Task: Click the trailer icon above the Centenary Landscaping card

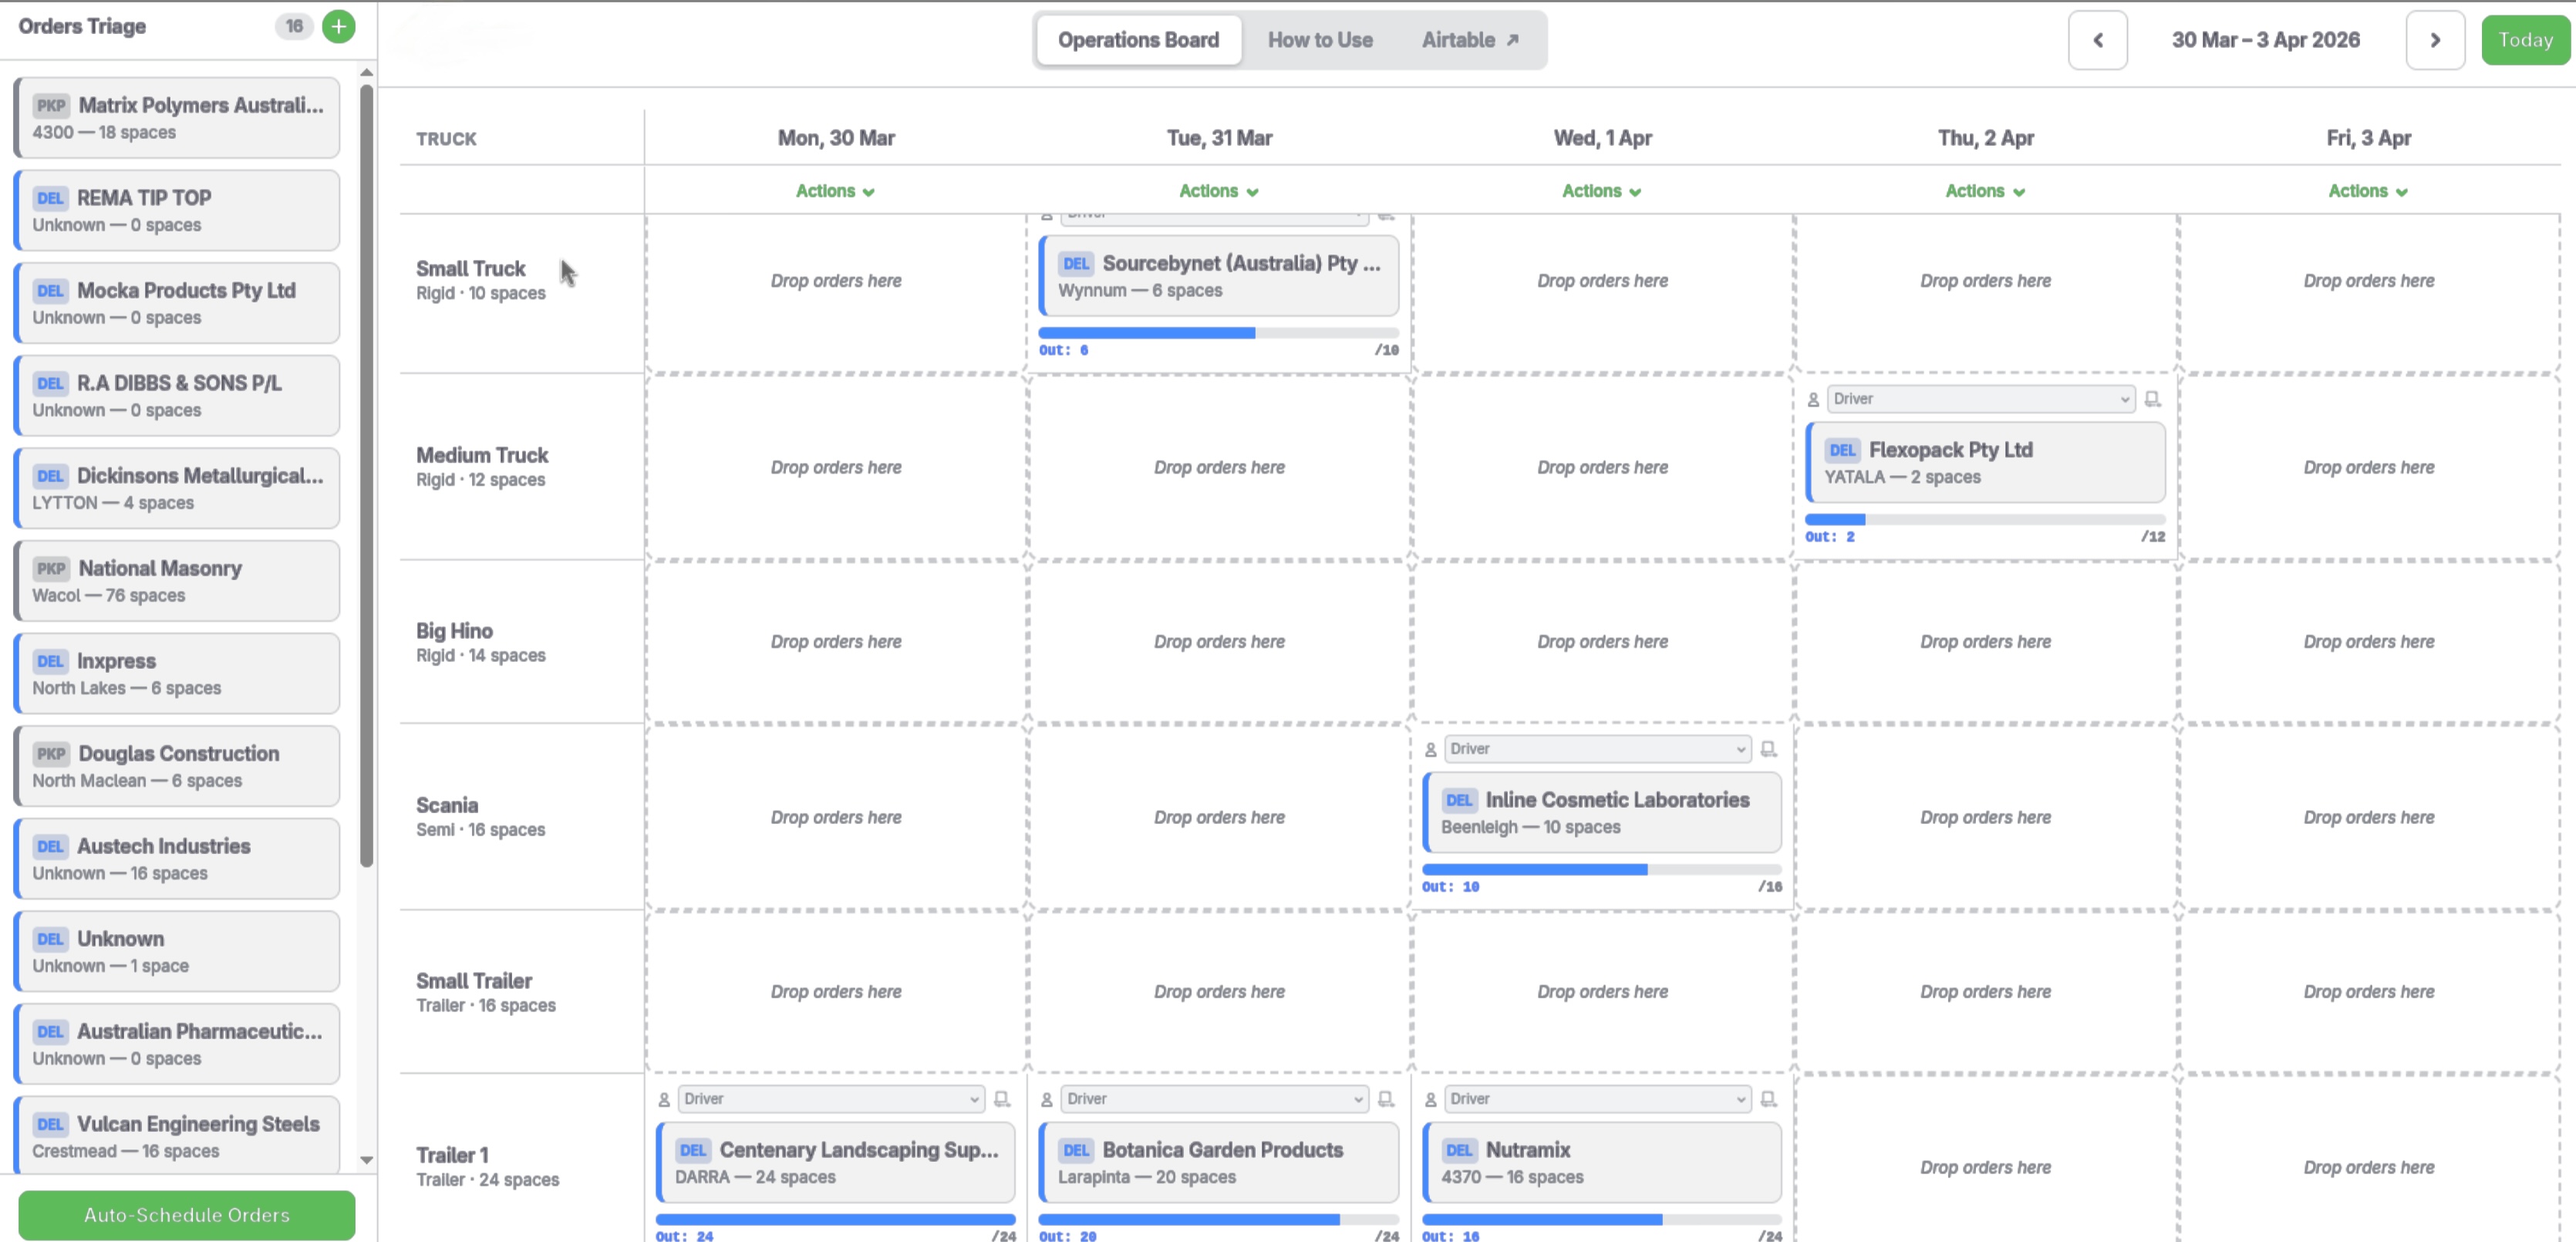Action: (x=1002, y=1099)
